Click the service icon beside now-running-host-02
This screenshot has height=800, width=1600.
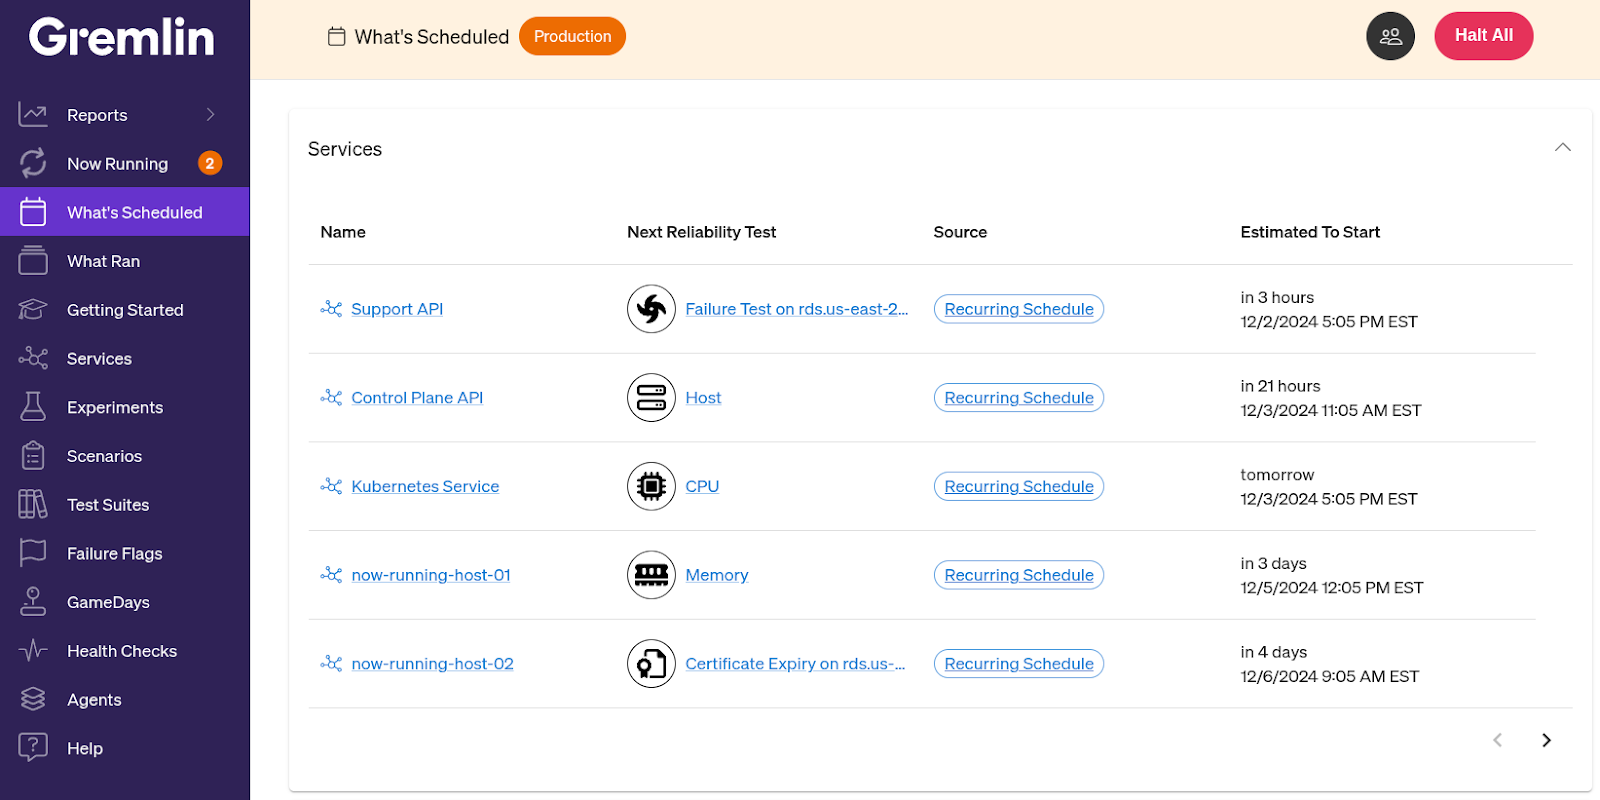331,664
